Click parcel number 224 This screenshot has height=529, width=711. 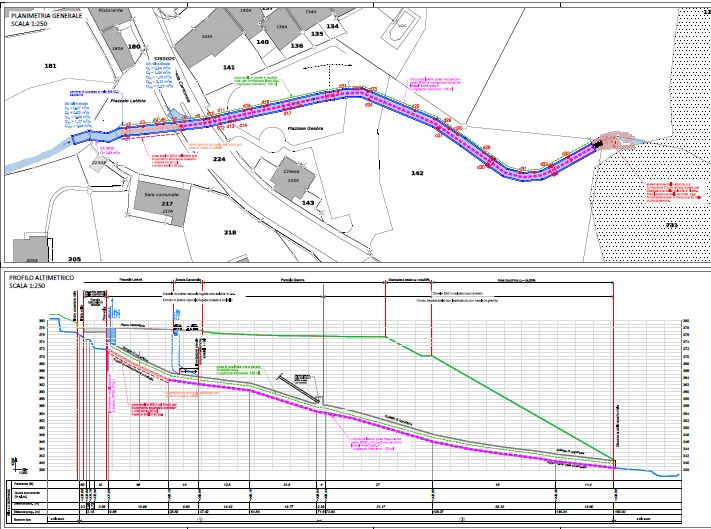(220, 159)
